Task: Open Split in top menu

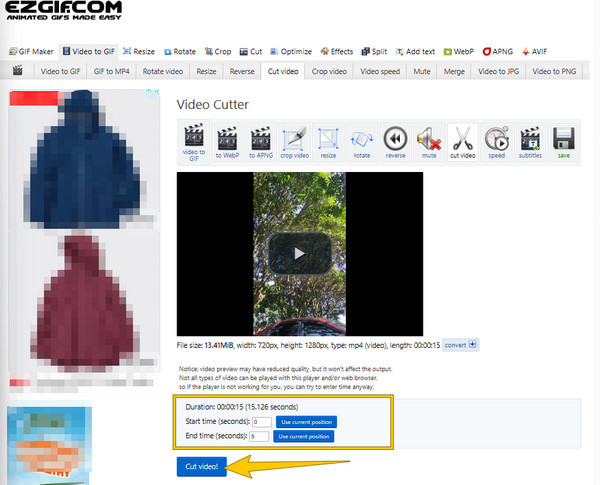Action: tap(374, 51)
